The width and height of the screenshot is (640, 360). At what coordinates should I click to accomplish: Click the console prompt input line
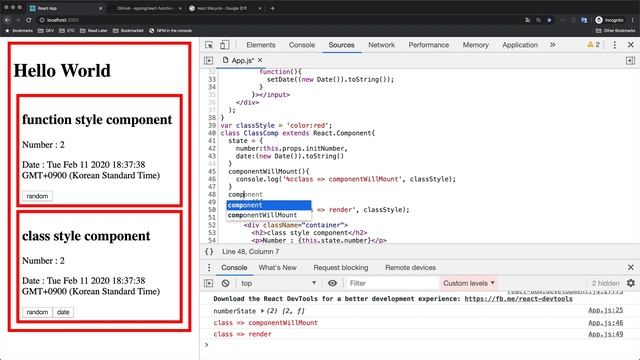click(x=420, y=345)
